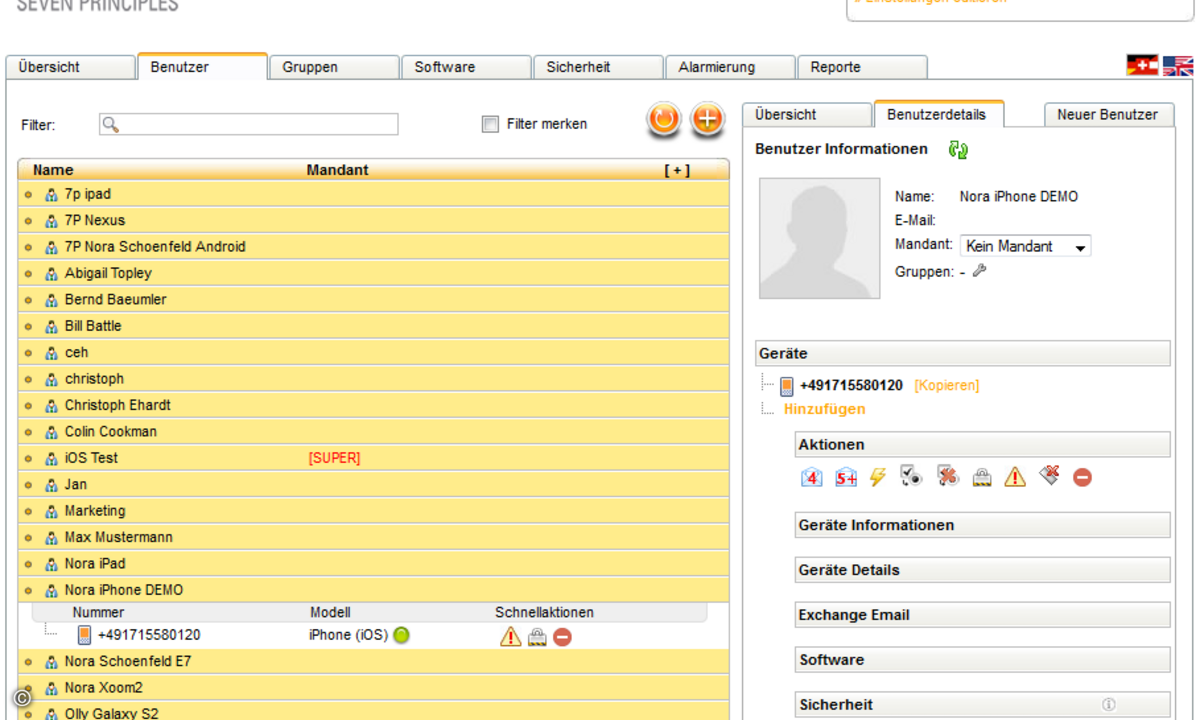Open the Alarmierung tab
Viewport: 1200px width, 720px height.
coord(730,67)
